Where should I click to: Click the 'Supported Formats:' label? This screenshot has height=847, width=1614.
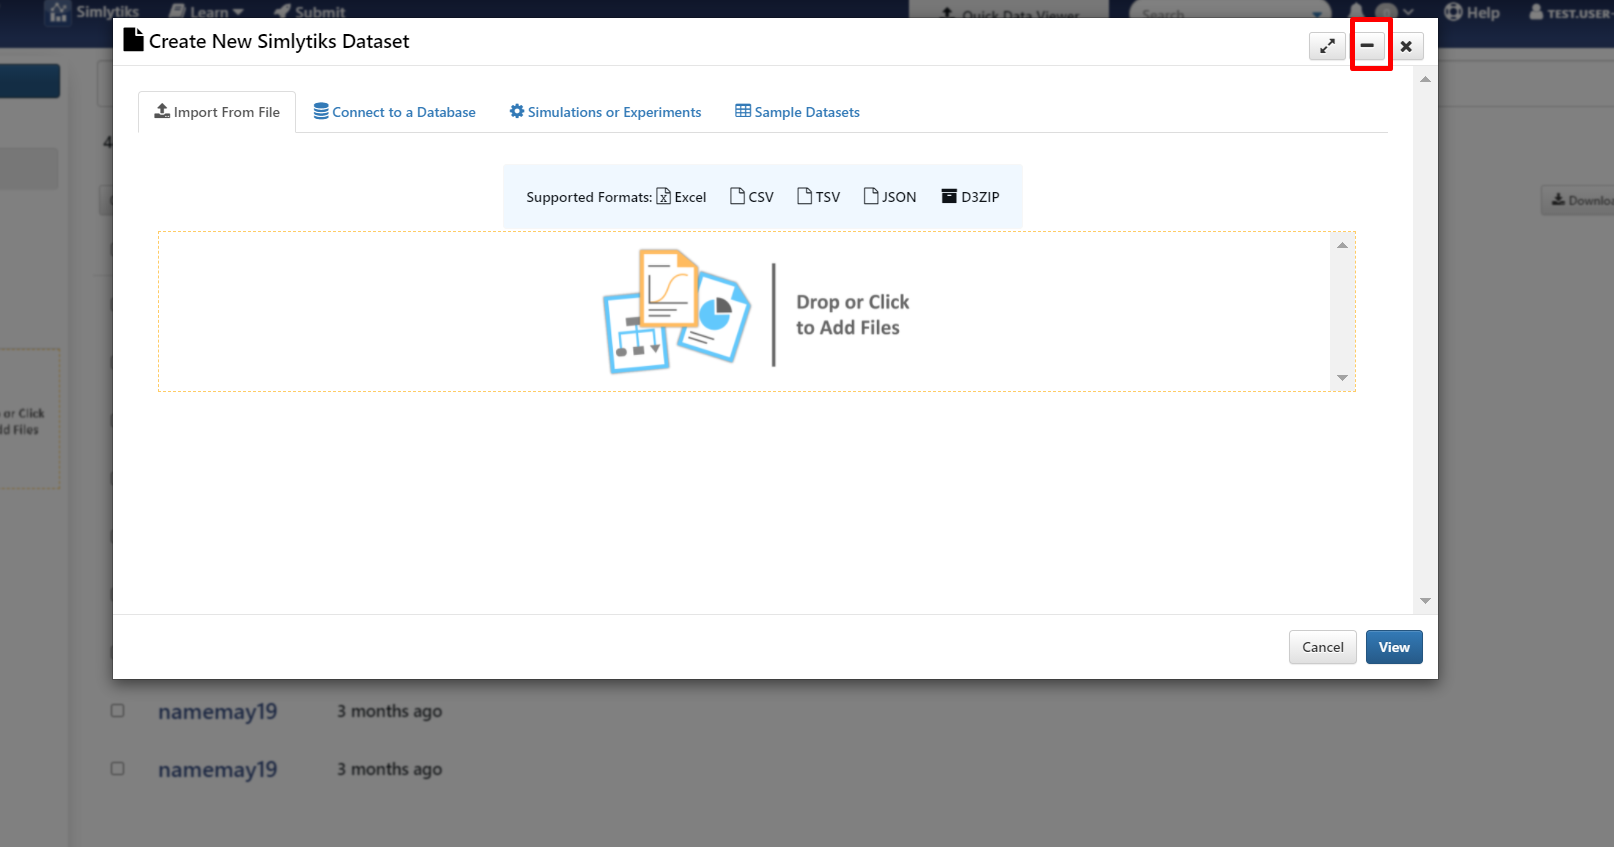click(589, 197)
